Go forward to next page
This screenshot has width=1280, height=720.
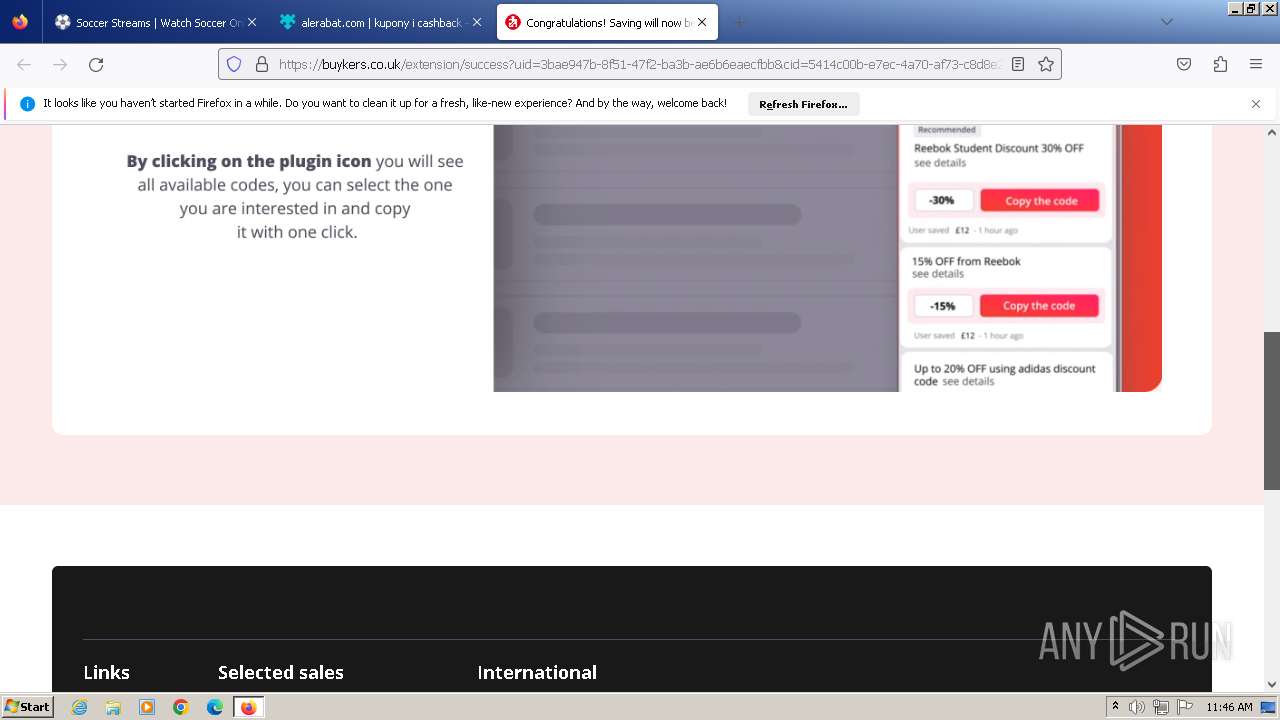coord(60,64)
